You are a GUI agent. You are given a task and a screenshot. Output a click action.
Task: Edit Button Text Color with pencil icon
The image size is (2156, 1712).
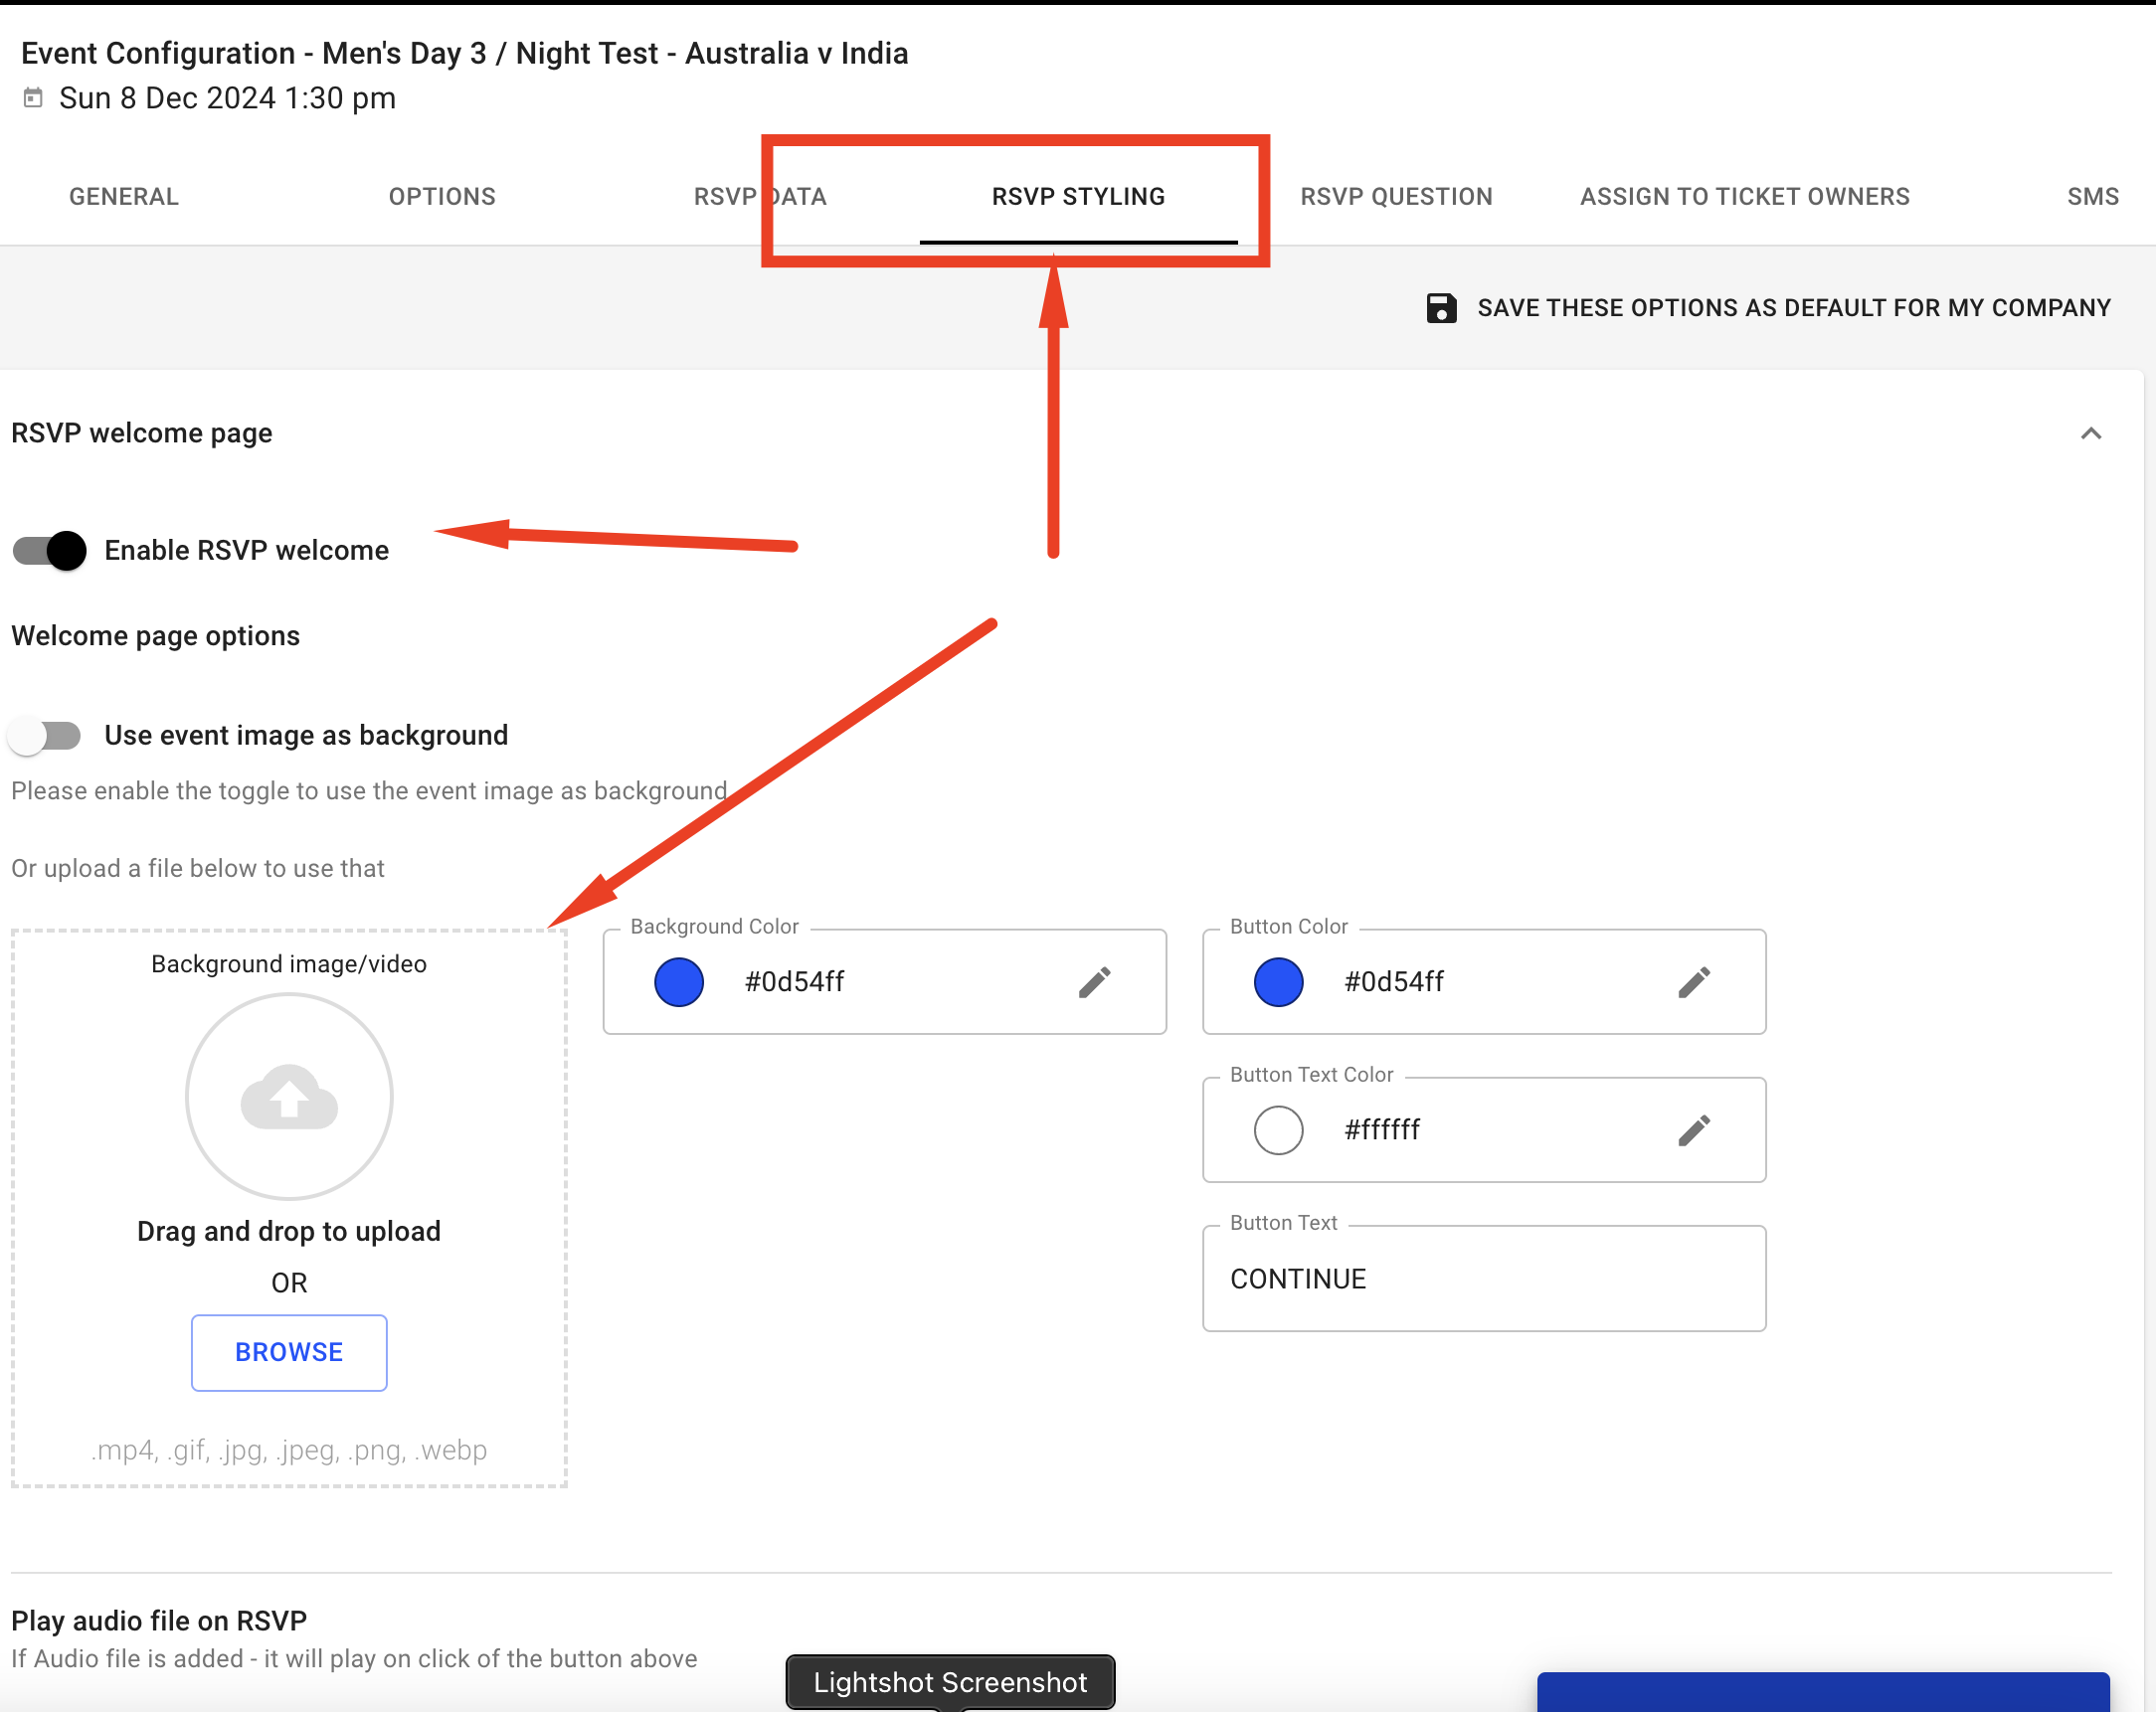click(x=1693, y=1130)
